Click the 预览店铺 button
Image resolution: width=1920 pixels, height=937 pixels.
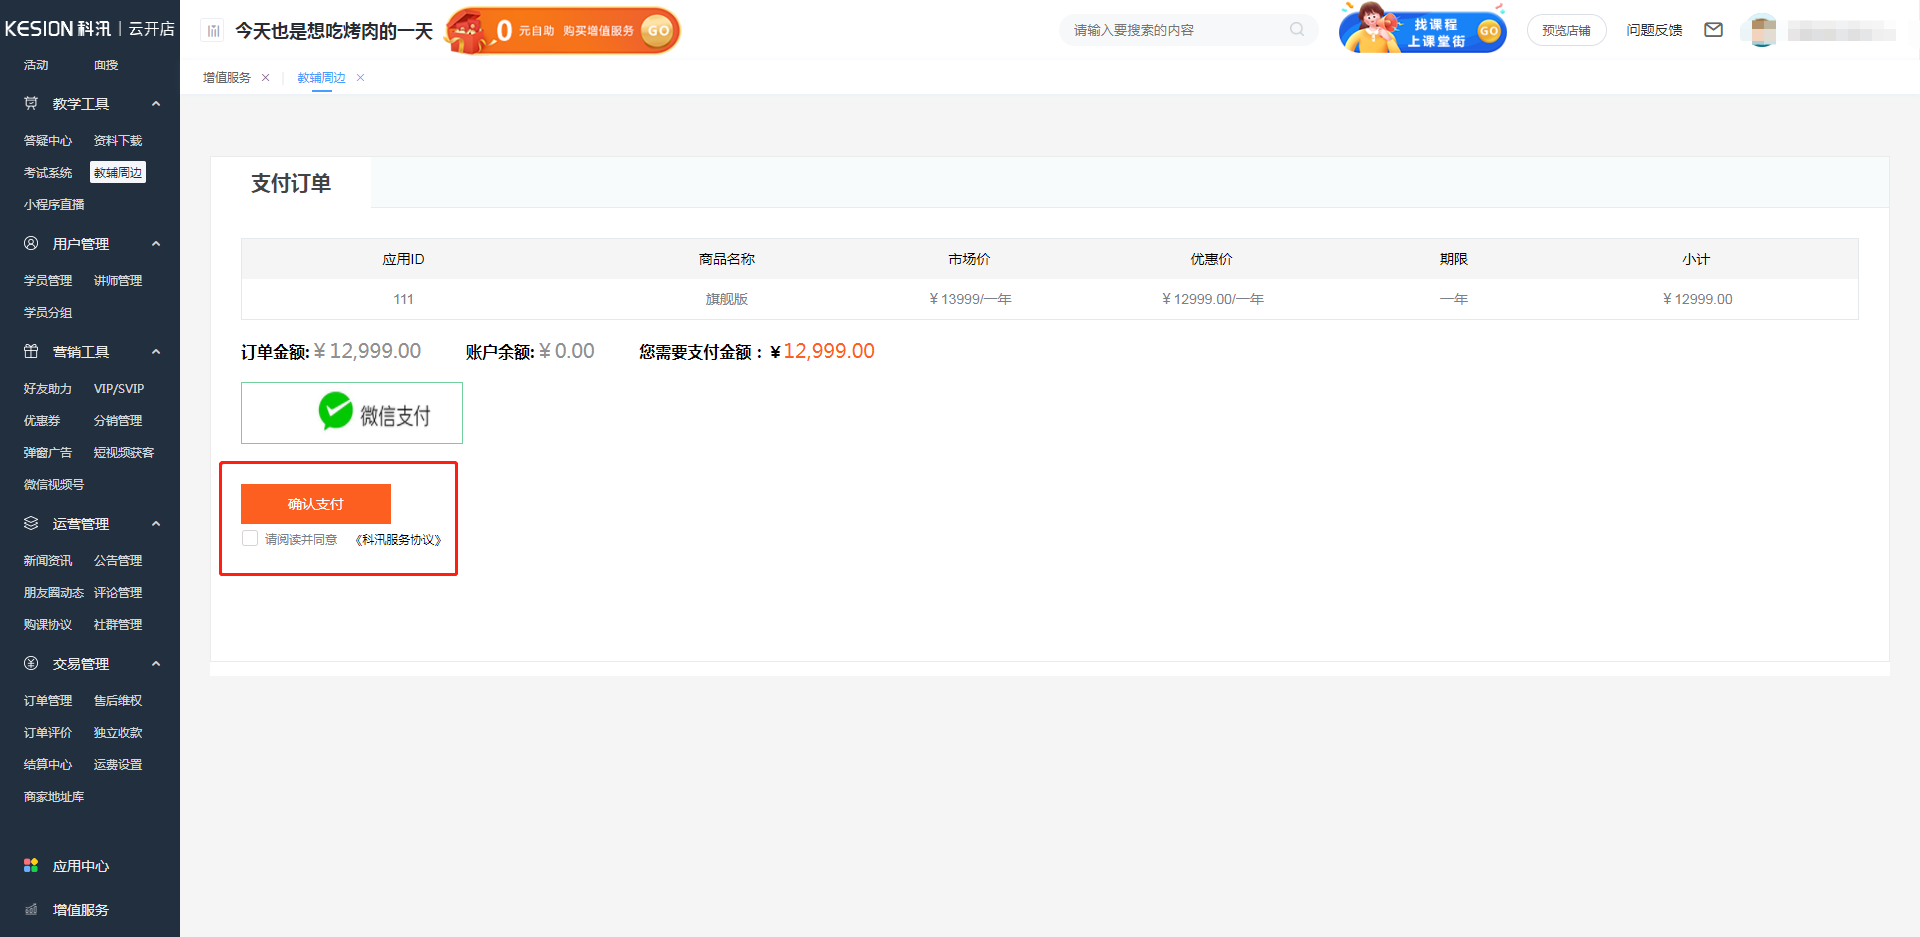point(1566,31)
